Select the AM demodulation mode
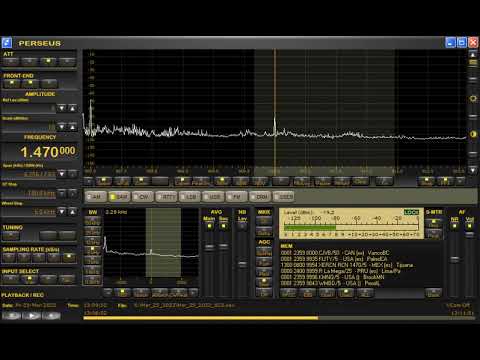 click(96, 197)
